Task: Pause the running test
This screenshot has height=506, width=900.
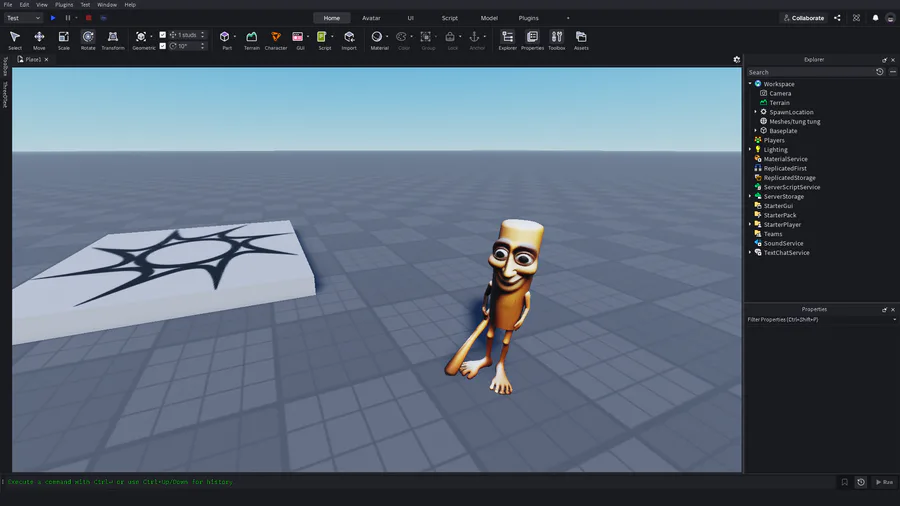Action: pyautogui.click(x=68, y=18)
